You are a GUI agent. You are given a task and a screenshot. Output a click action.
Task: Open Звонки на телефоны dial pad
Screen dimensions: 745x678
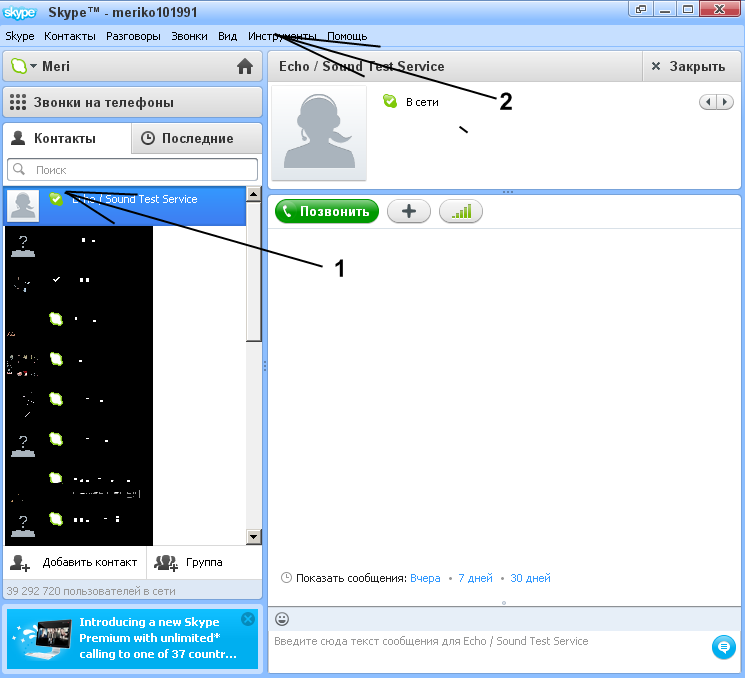[132, 102]
